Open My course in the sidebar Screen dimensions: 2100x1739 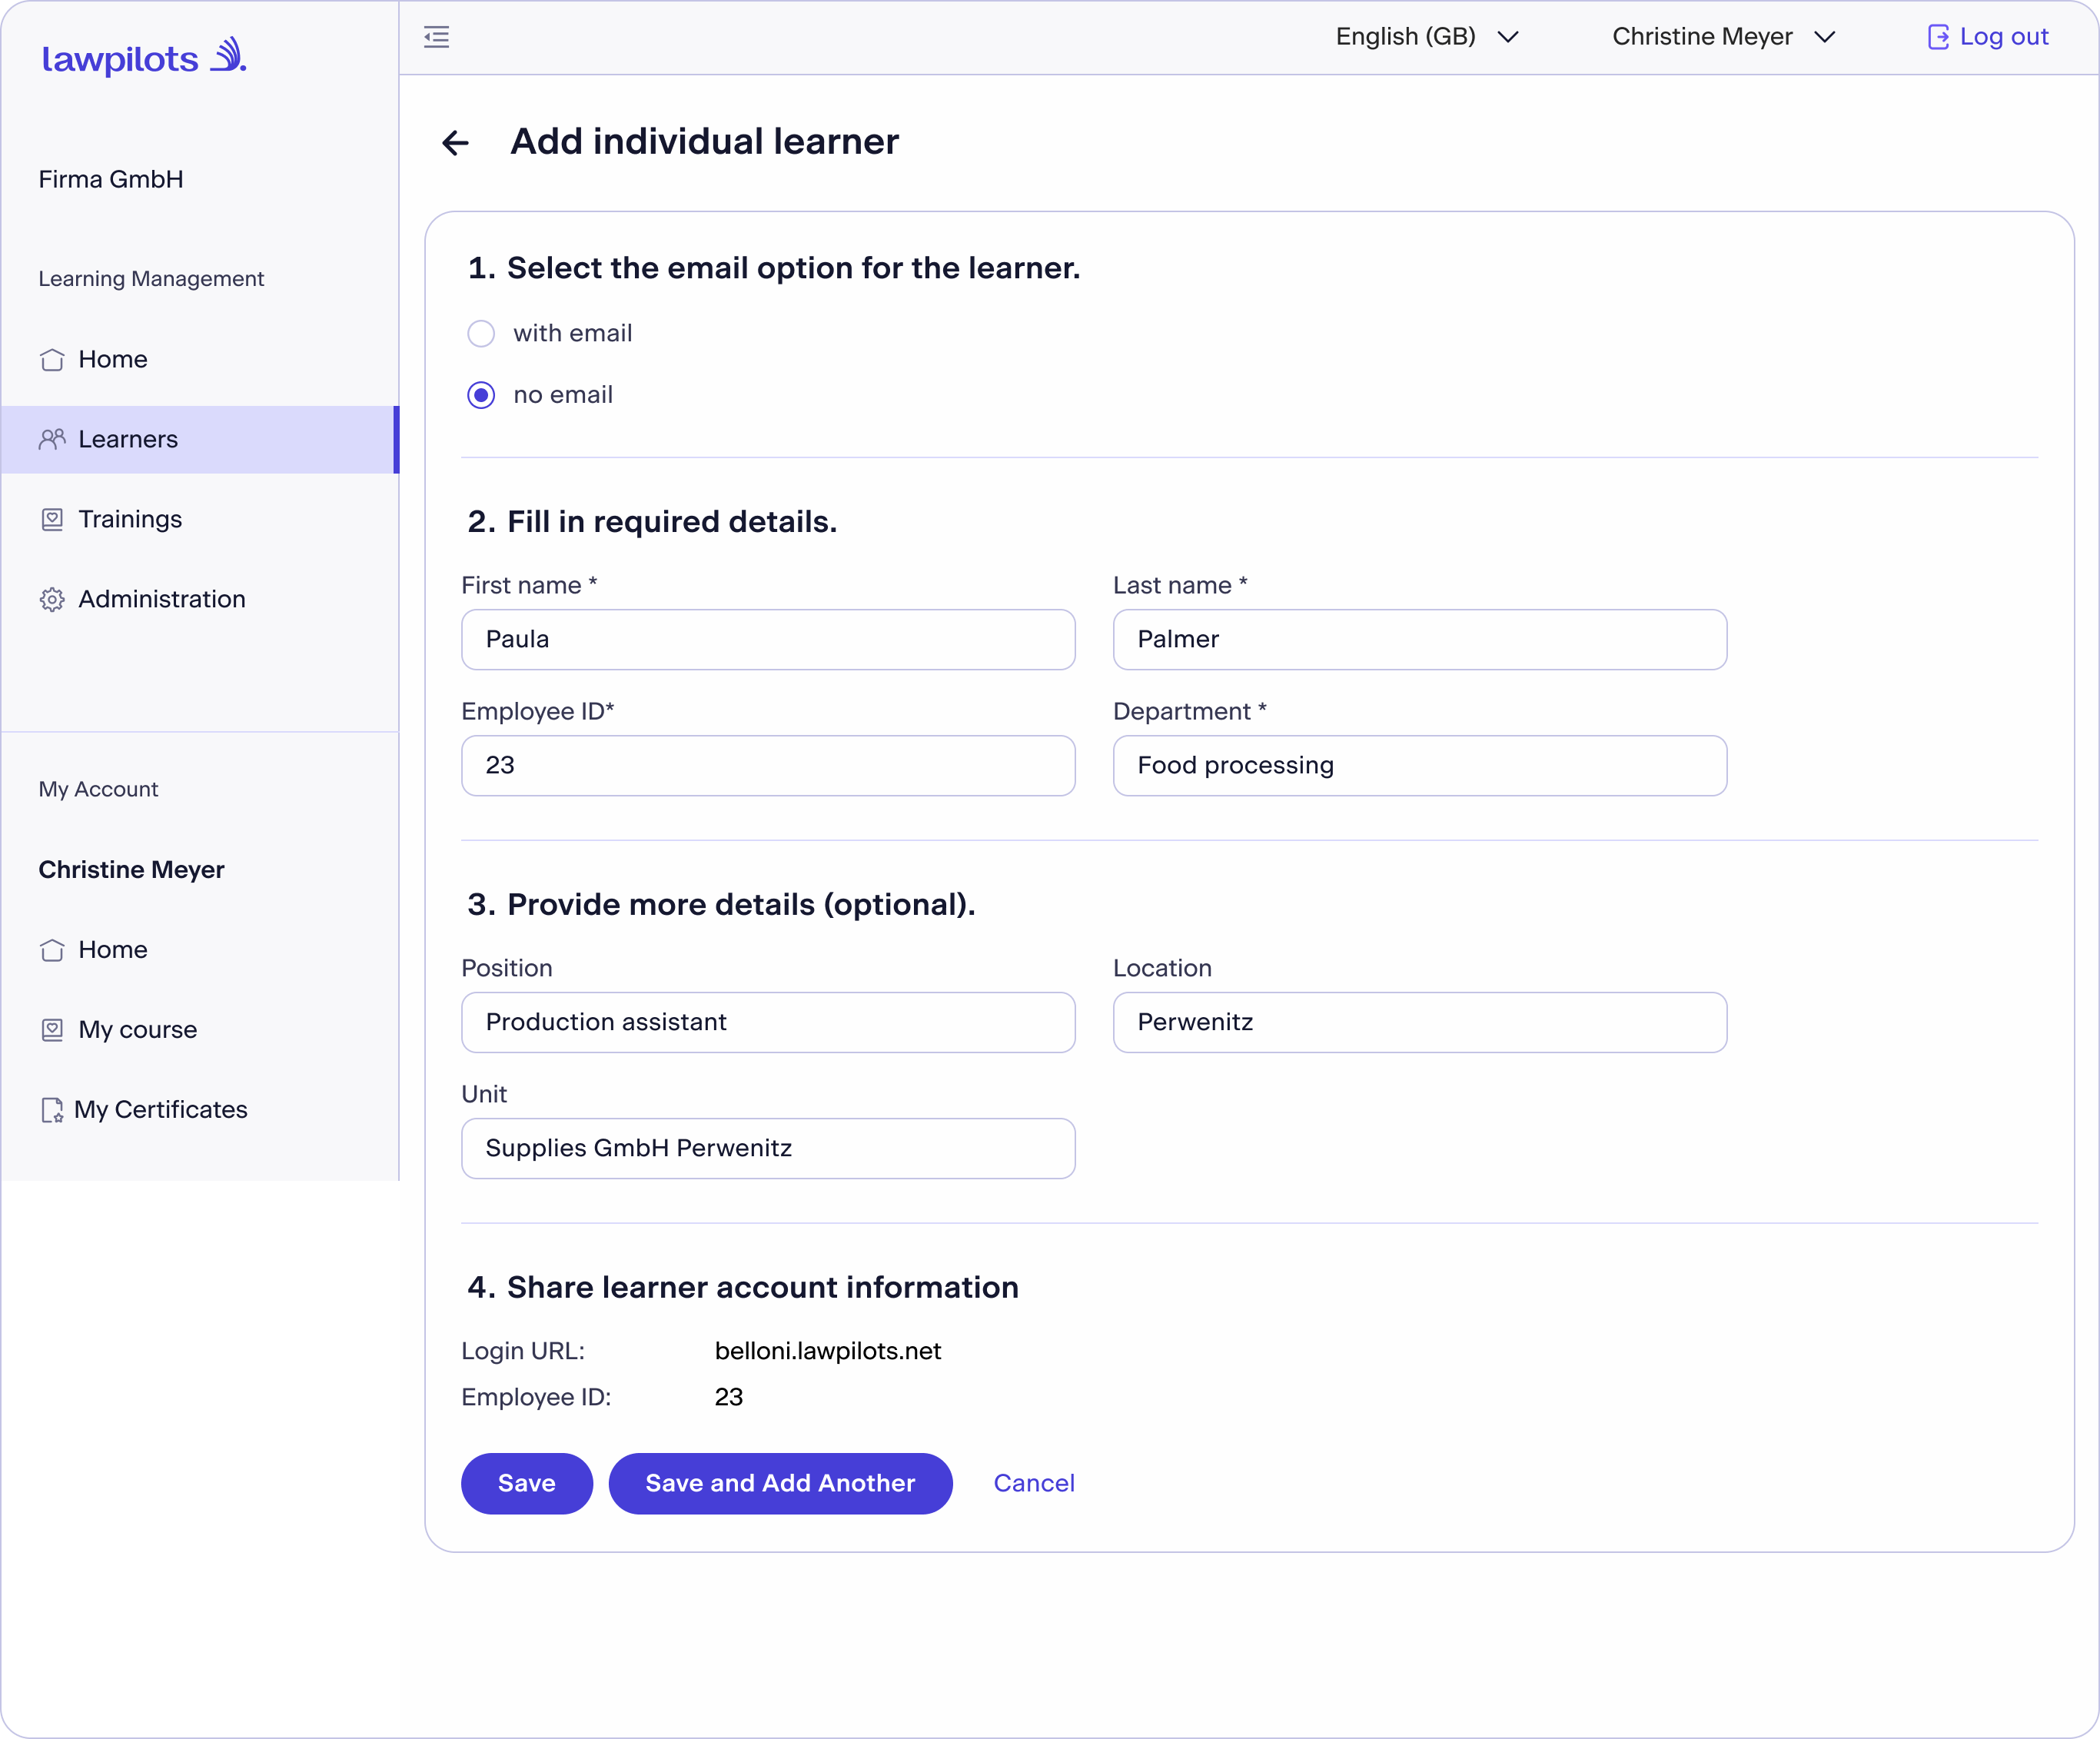[200, 1029]
